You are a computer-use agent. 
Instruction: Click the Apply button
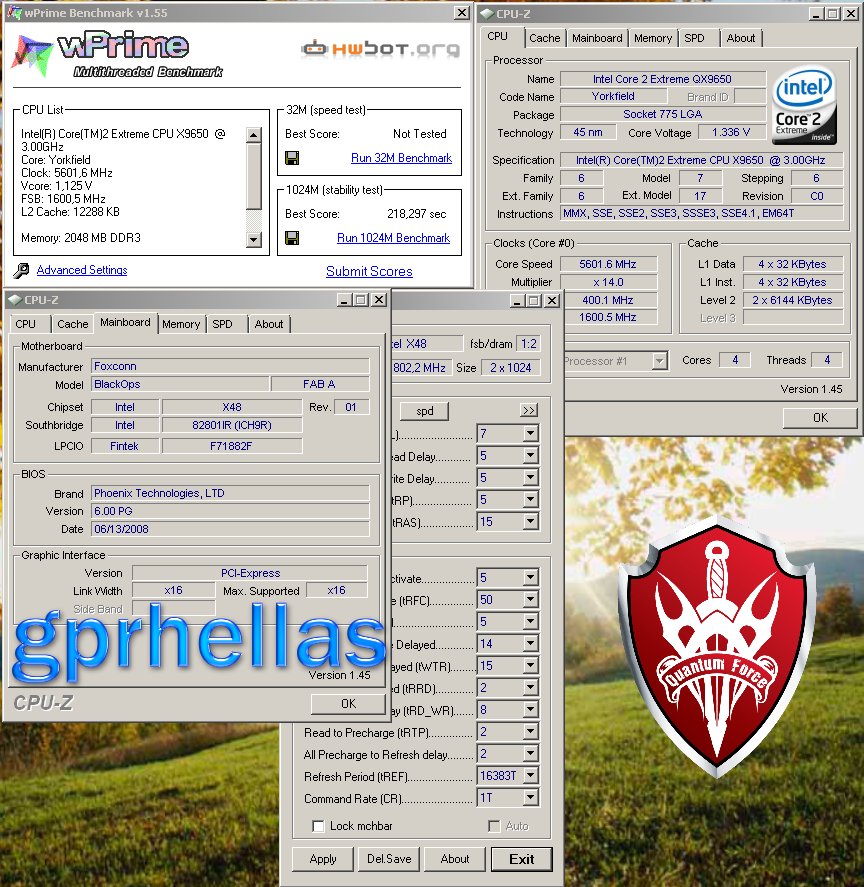click(323, 859)
